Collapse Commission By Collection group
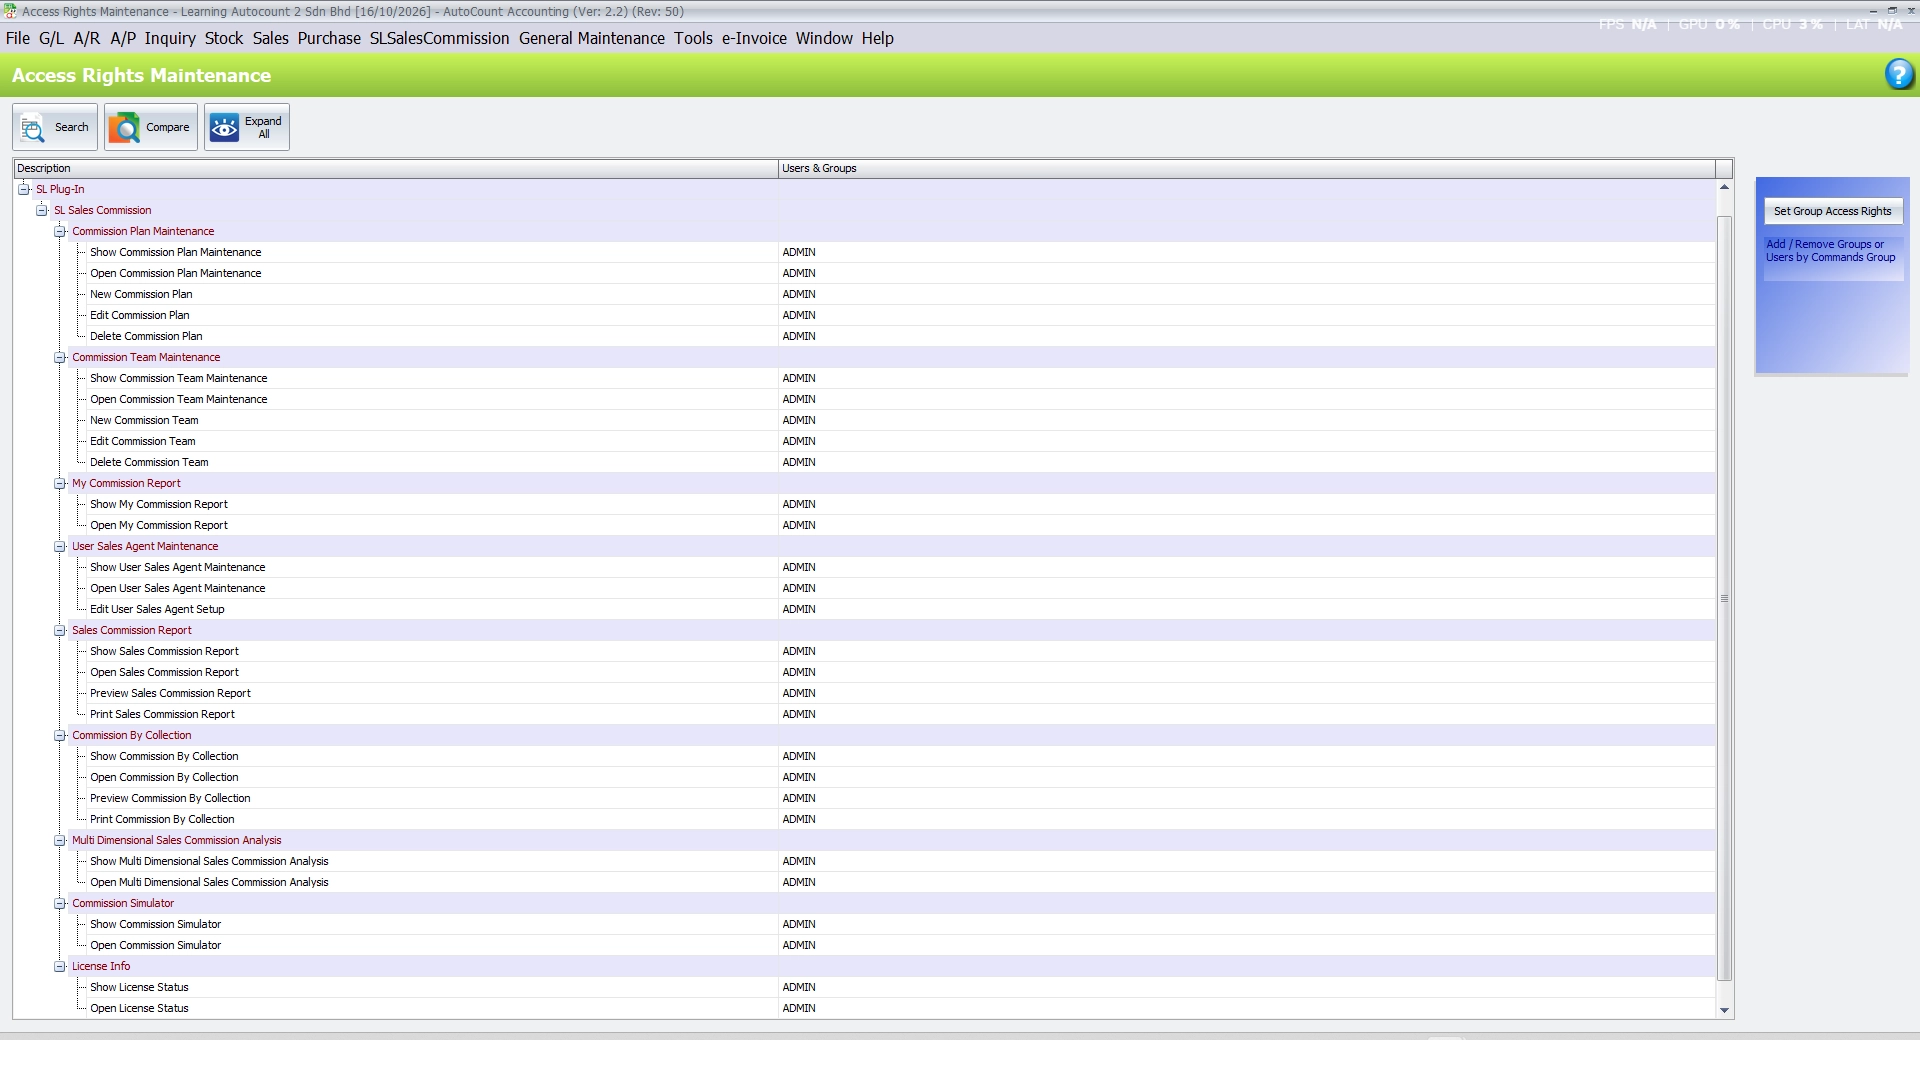Image resolution: width=1920 pixels, height=1080 pixels. 60,735
